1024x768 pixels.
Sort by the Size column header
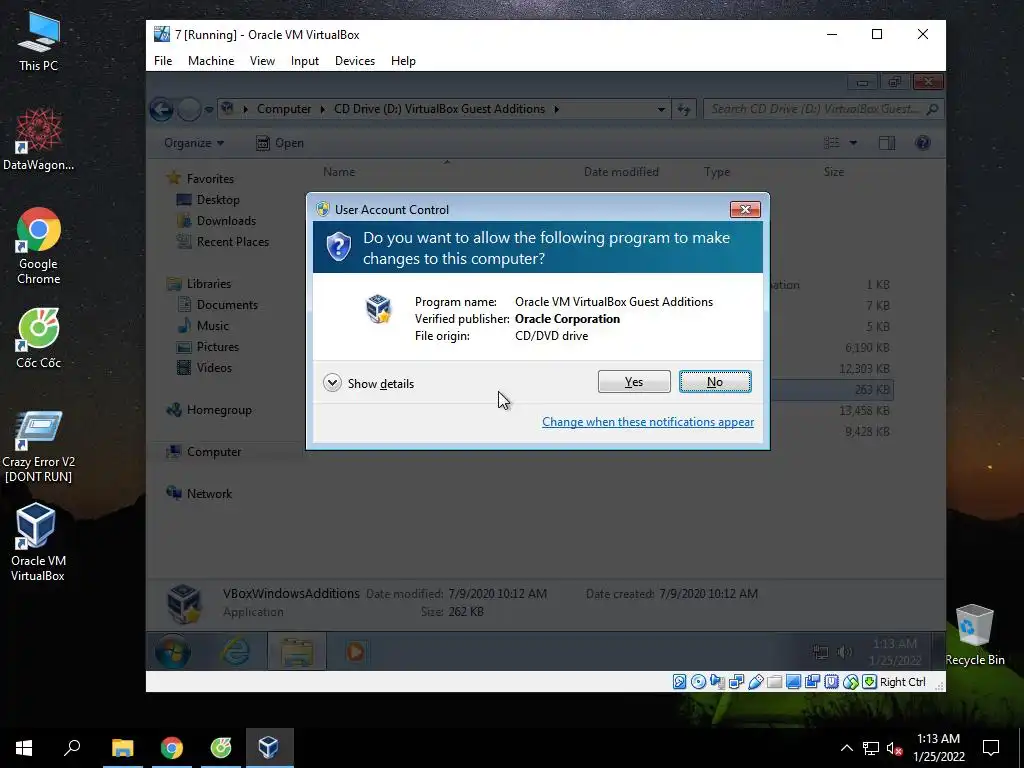click(834, 172)
